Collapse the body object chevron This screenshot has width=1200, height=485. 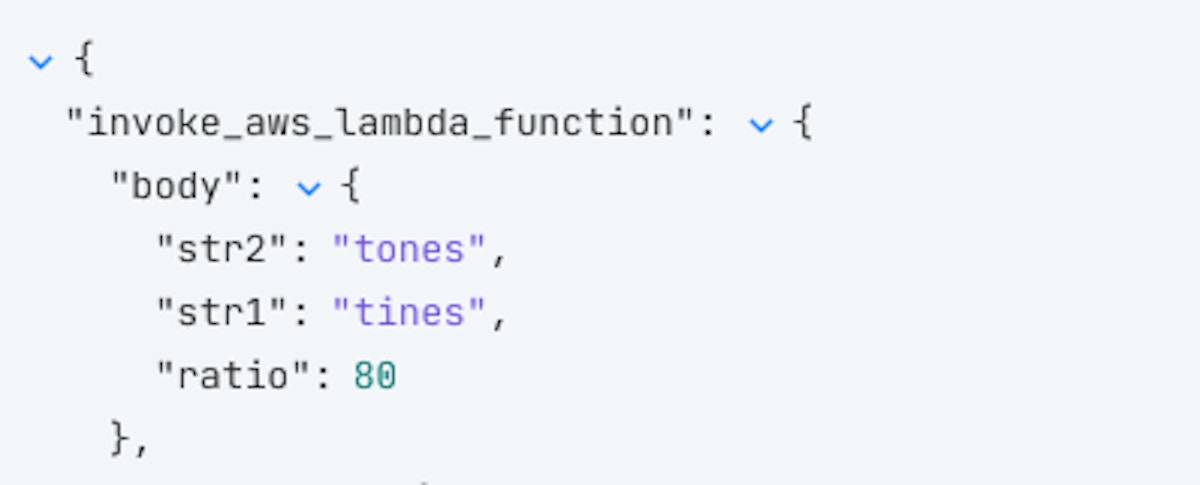(309, 188)
